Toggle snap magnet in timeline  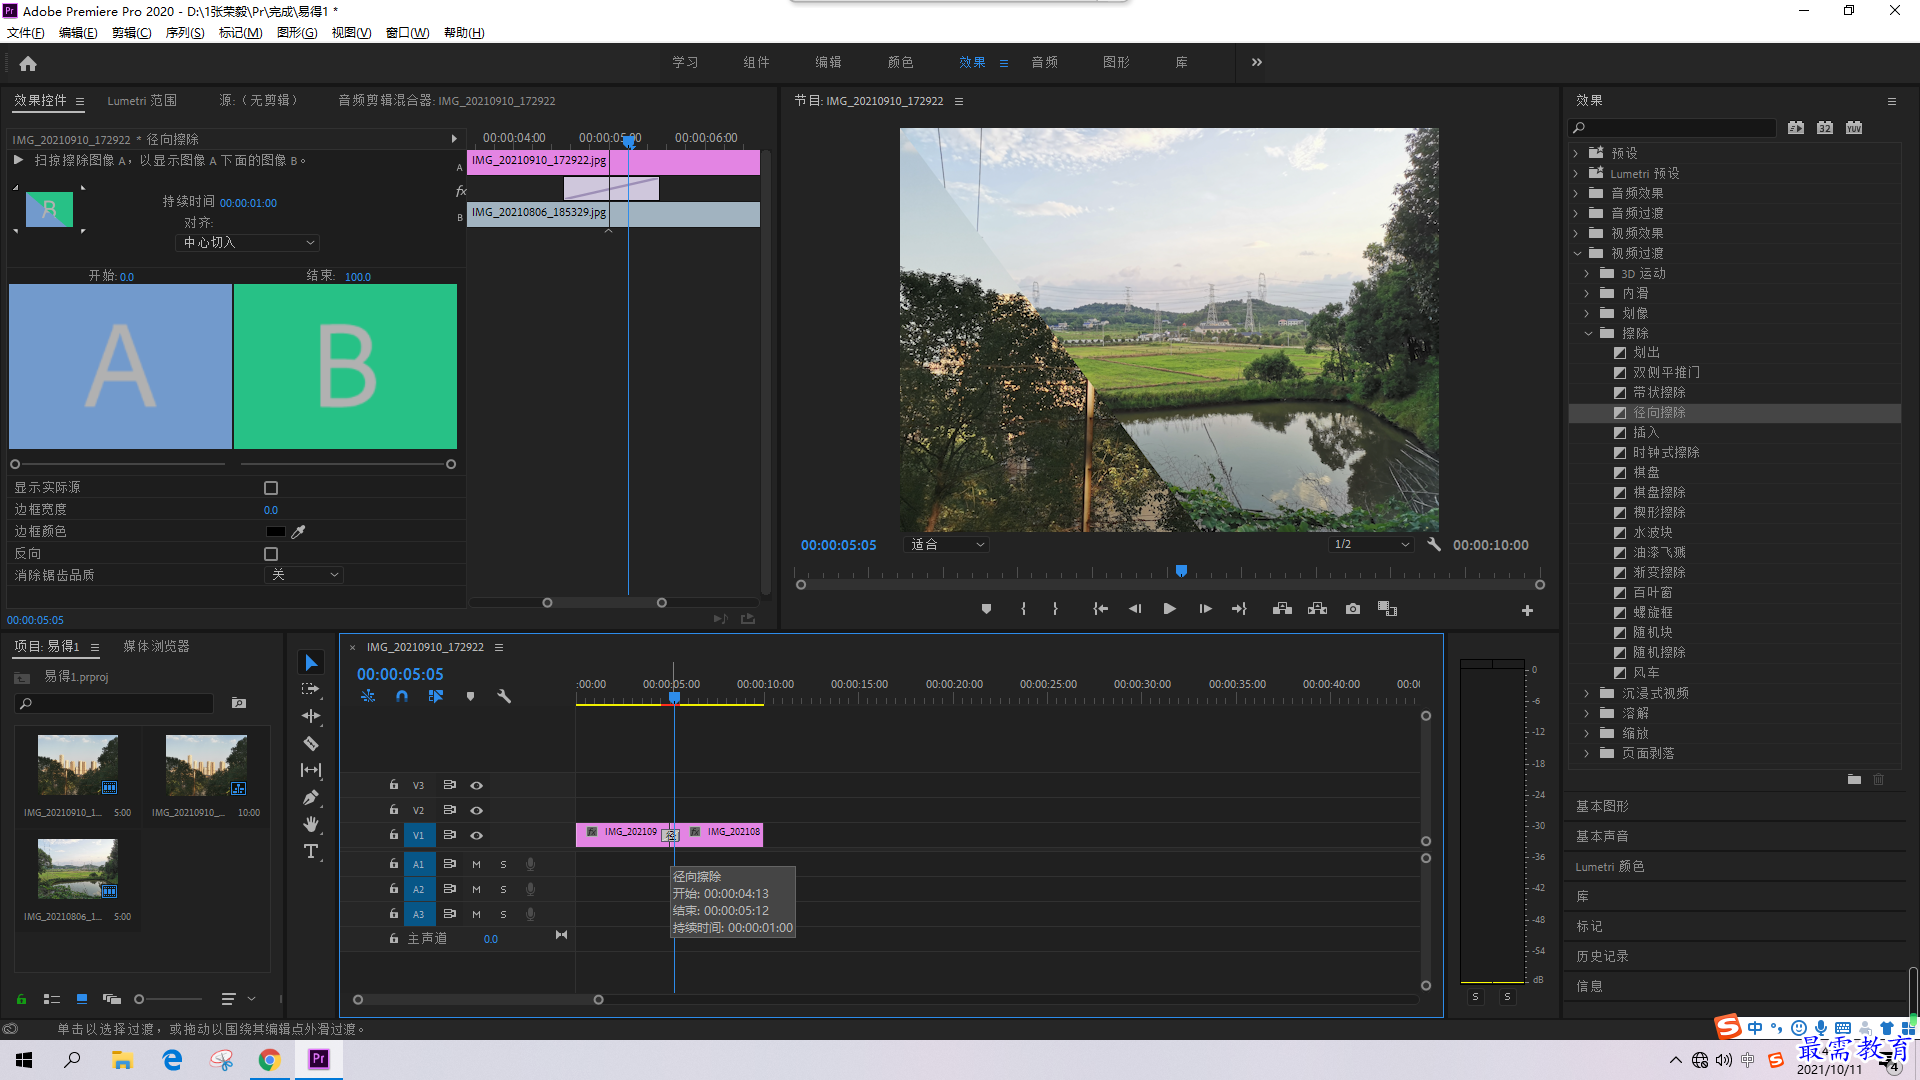coord(402,696)
